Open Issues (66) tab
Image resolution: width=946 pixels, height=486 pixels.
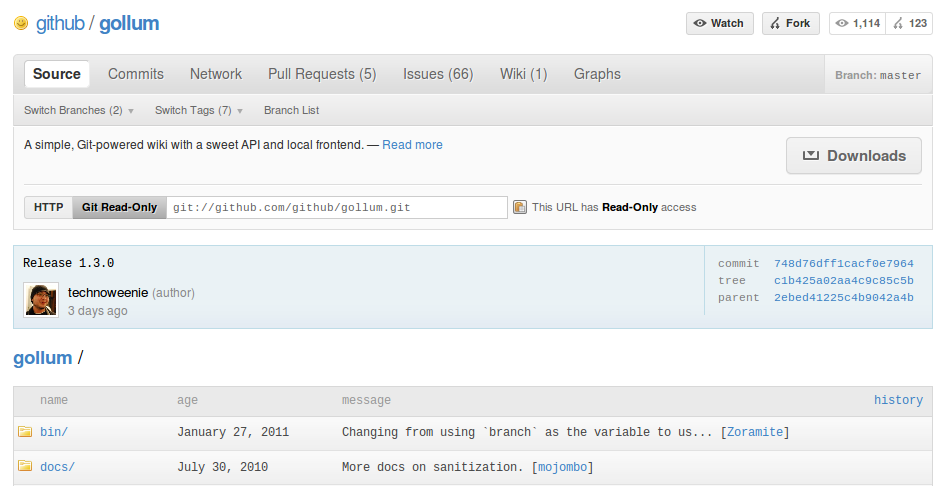(x=438, y=74)
